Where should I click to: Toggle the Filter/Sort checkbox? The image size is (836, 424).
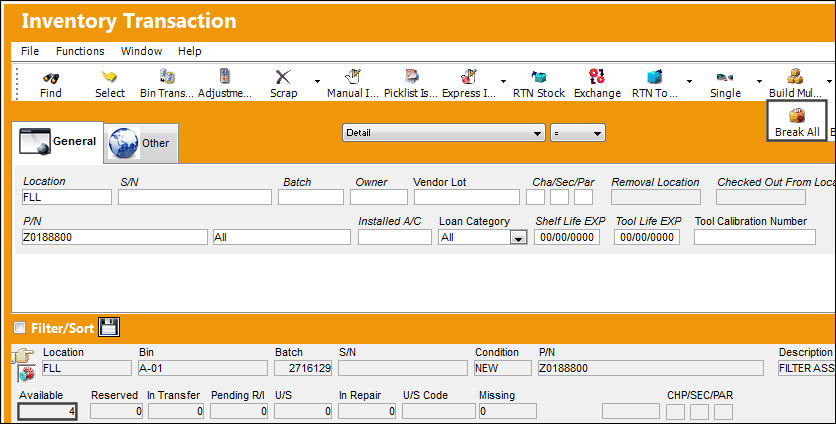pyautogui.click(x=20, y=327)
